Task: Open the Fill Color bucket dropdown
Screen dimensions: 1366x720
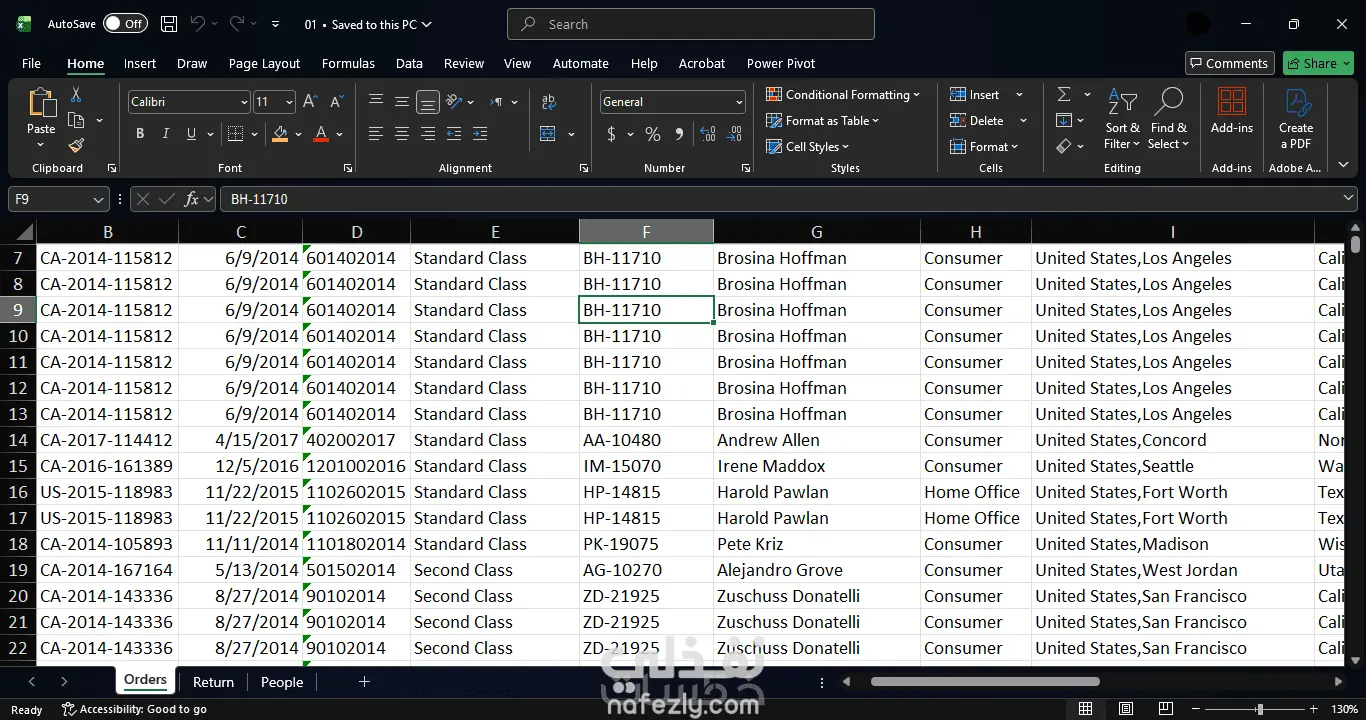Action: 299,134
